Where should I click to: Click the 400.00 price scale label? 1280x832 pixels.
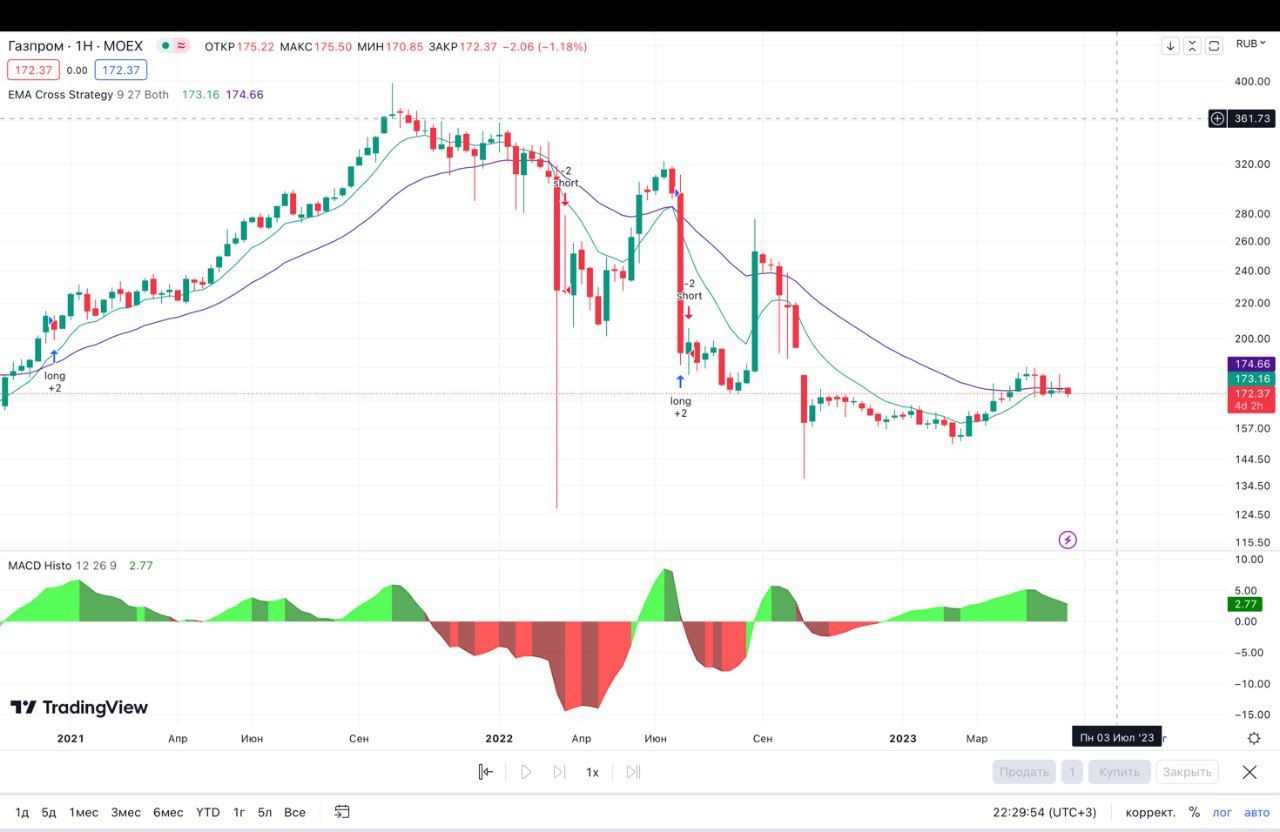click(1251, 82)
